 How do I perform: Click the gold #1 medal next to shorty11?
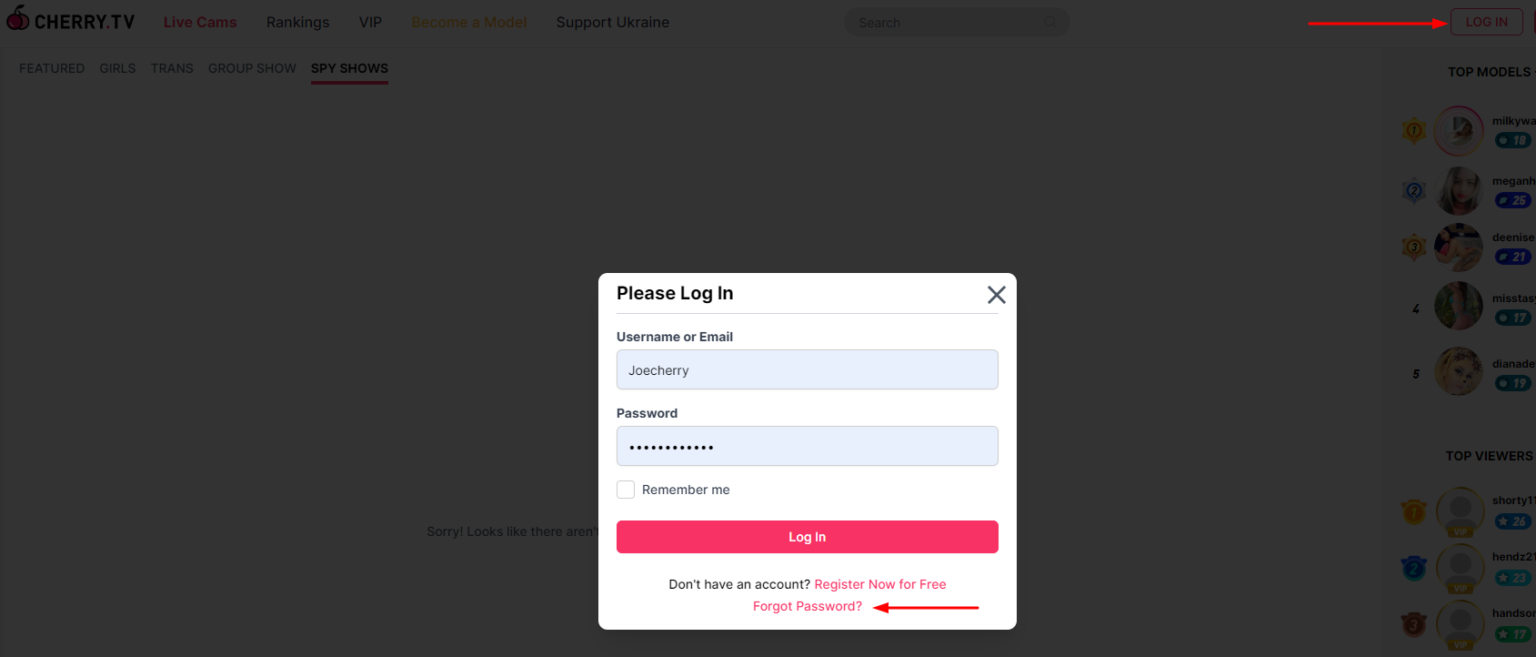[1413, 511]
